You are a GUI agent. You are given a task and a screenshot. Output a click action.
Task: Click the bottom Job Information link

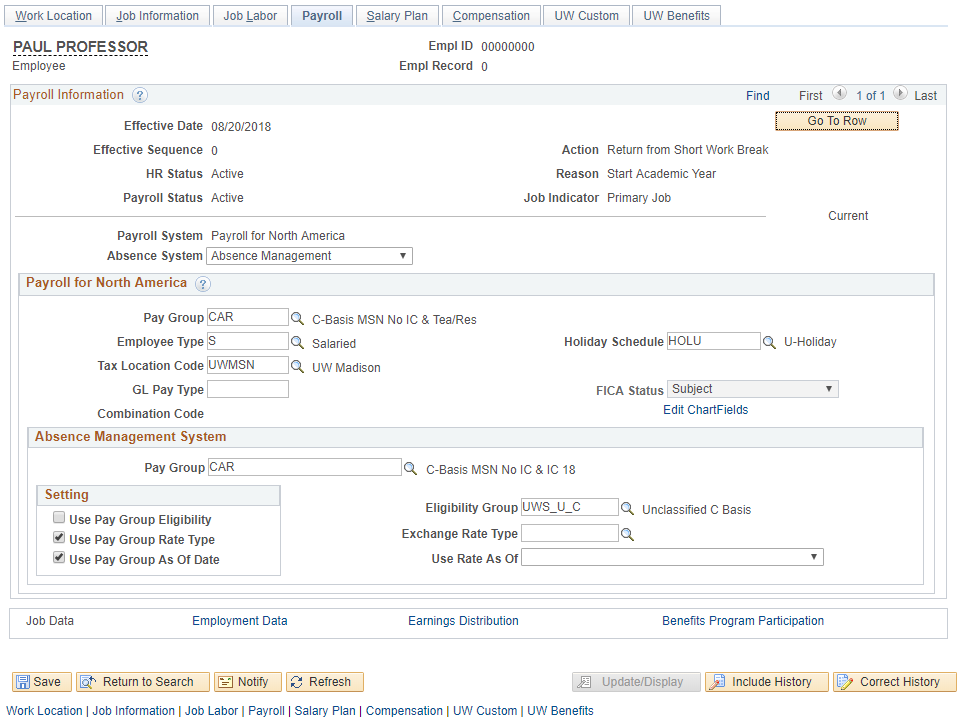click(x=134, y=711)
